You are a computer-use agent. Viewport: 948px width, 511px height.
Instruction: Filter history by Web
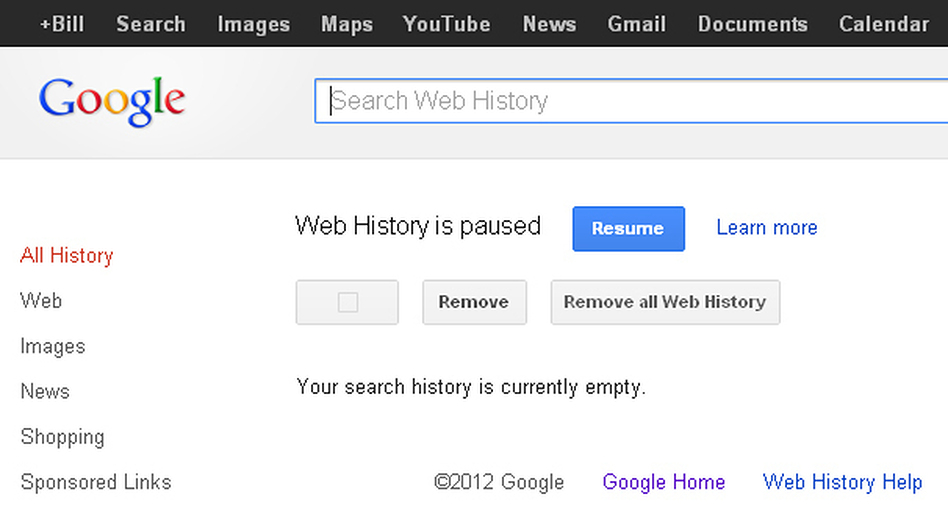[41, 301]
